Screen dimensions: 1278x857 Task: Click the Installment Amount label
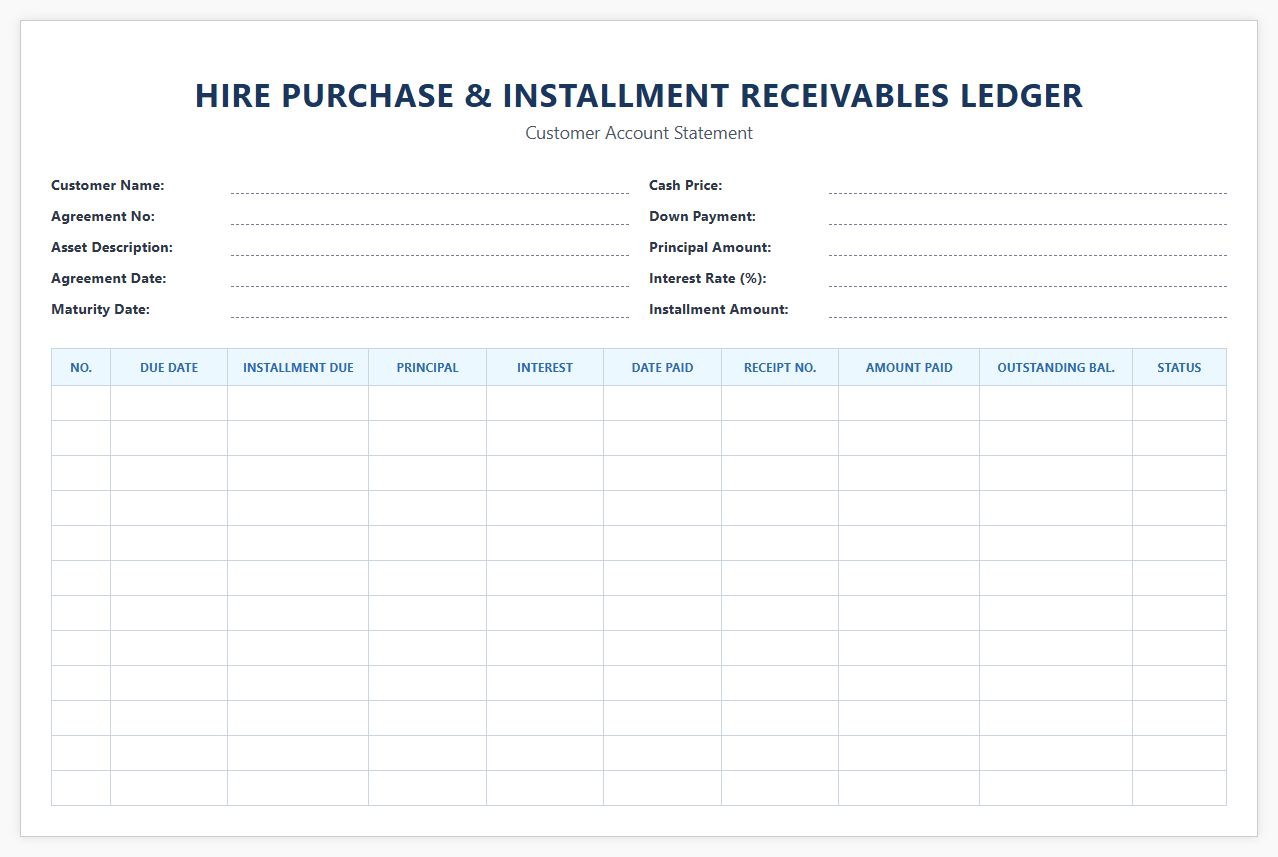pyautogui.click(x=719, y=309)
